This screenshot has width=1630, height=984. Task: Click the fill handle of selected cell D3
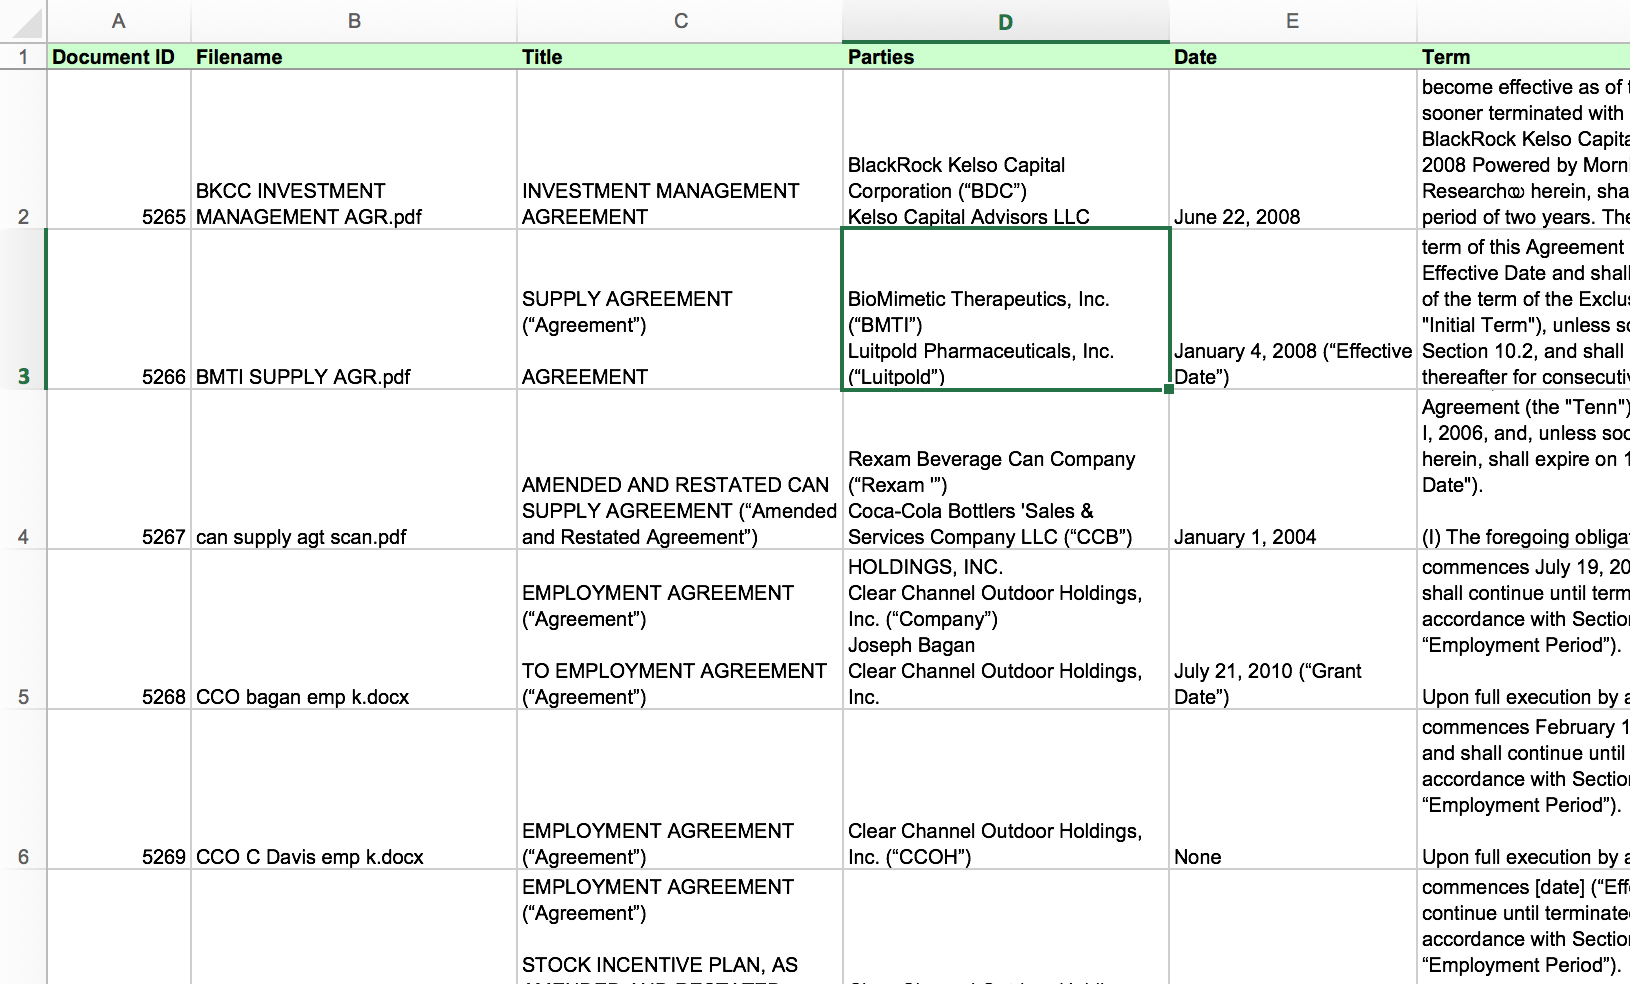(x=1169, y=389)
